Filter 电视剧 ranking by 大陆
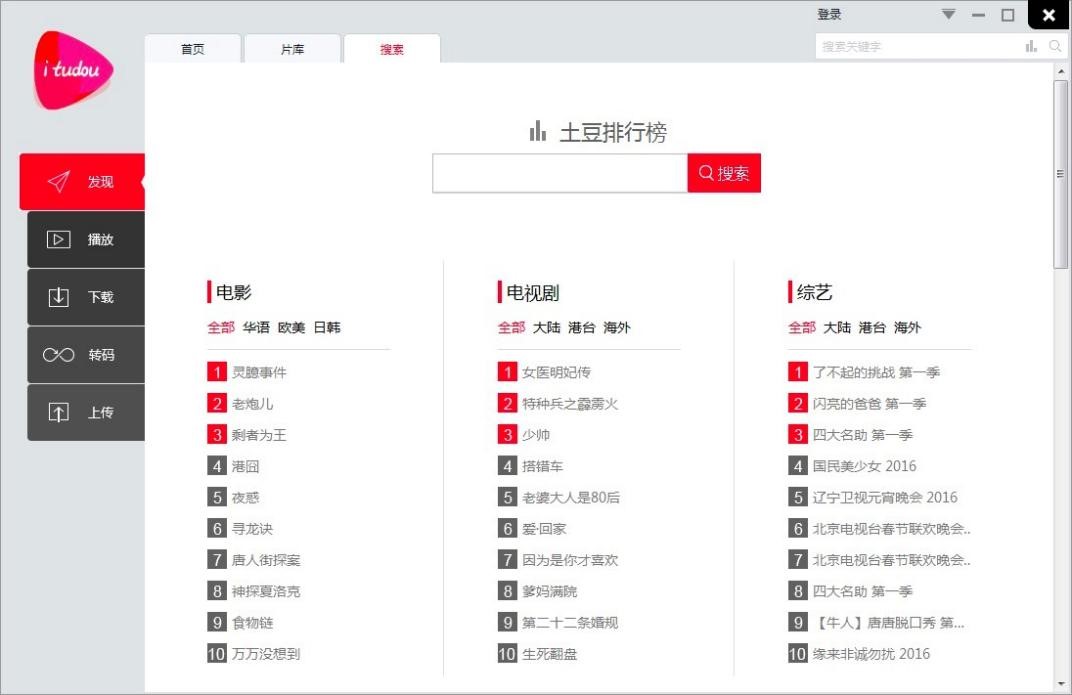Viewport: 1072px width, 695px height. pos(547,327)
